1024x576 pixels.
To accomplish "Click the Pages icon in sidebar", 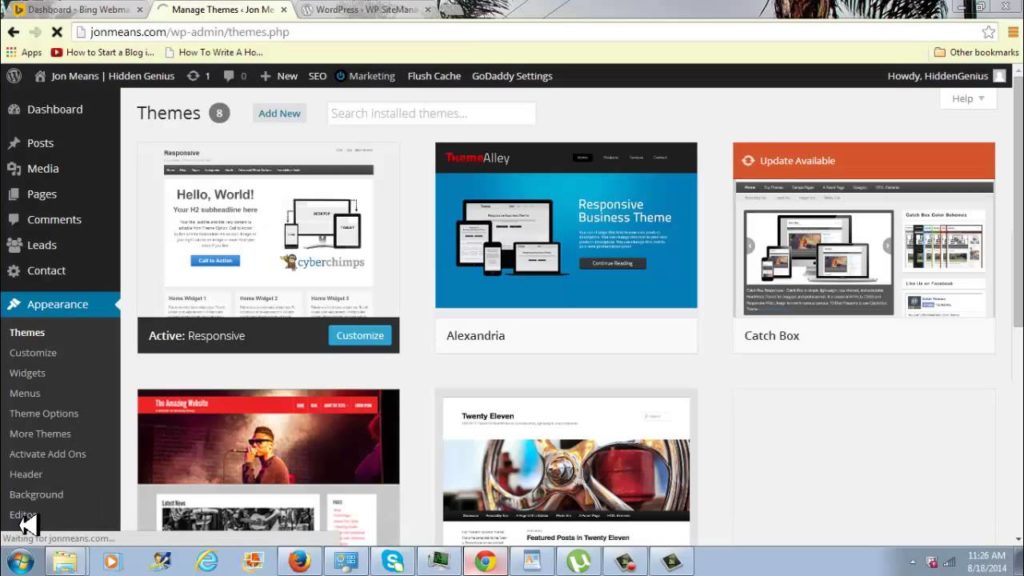I will pyautogui.click(x=14, y=194).
